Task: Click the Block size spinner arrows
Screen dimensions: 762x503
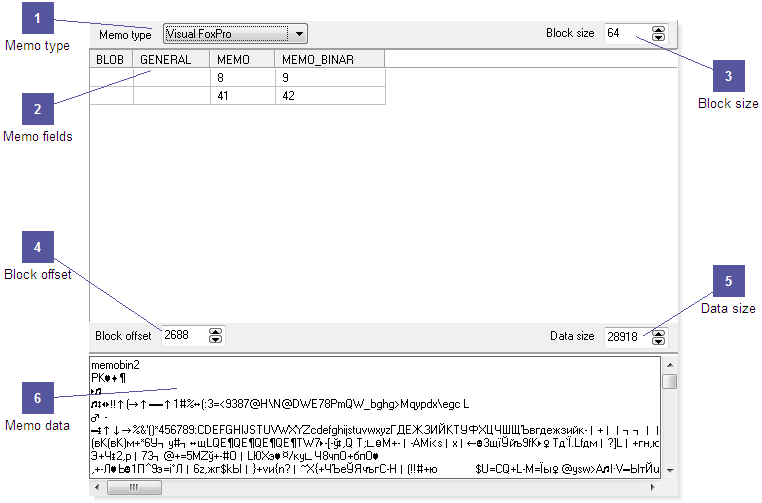Action: point(658,34)
